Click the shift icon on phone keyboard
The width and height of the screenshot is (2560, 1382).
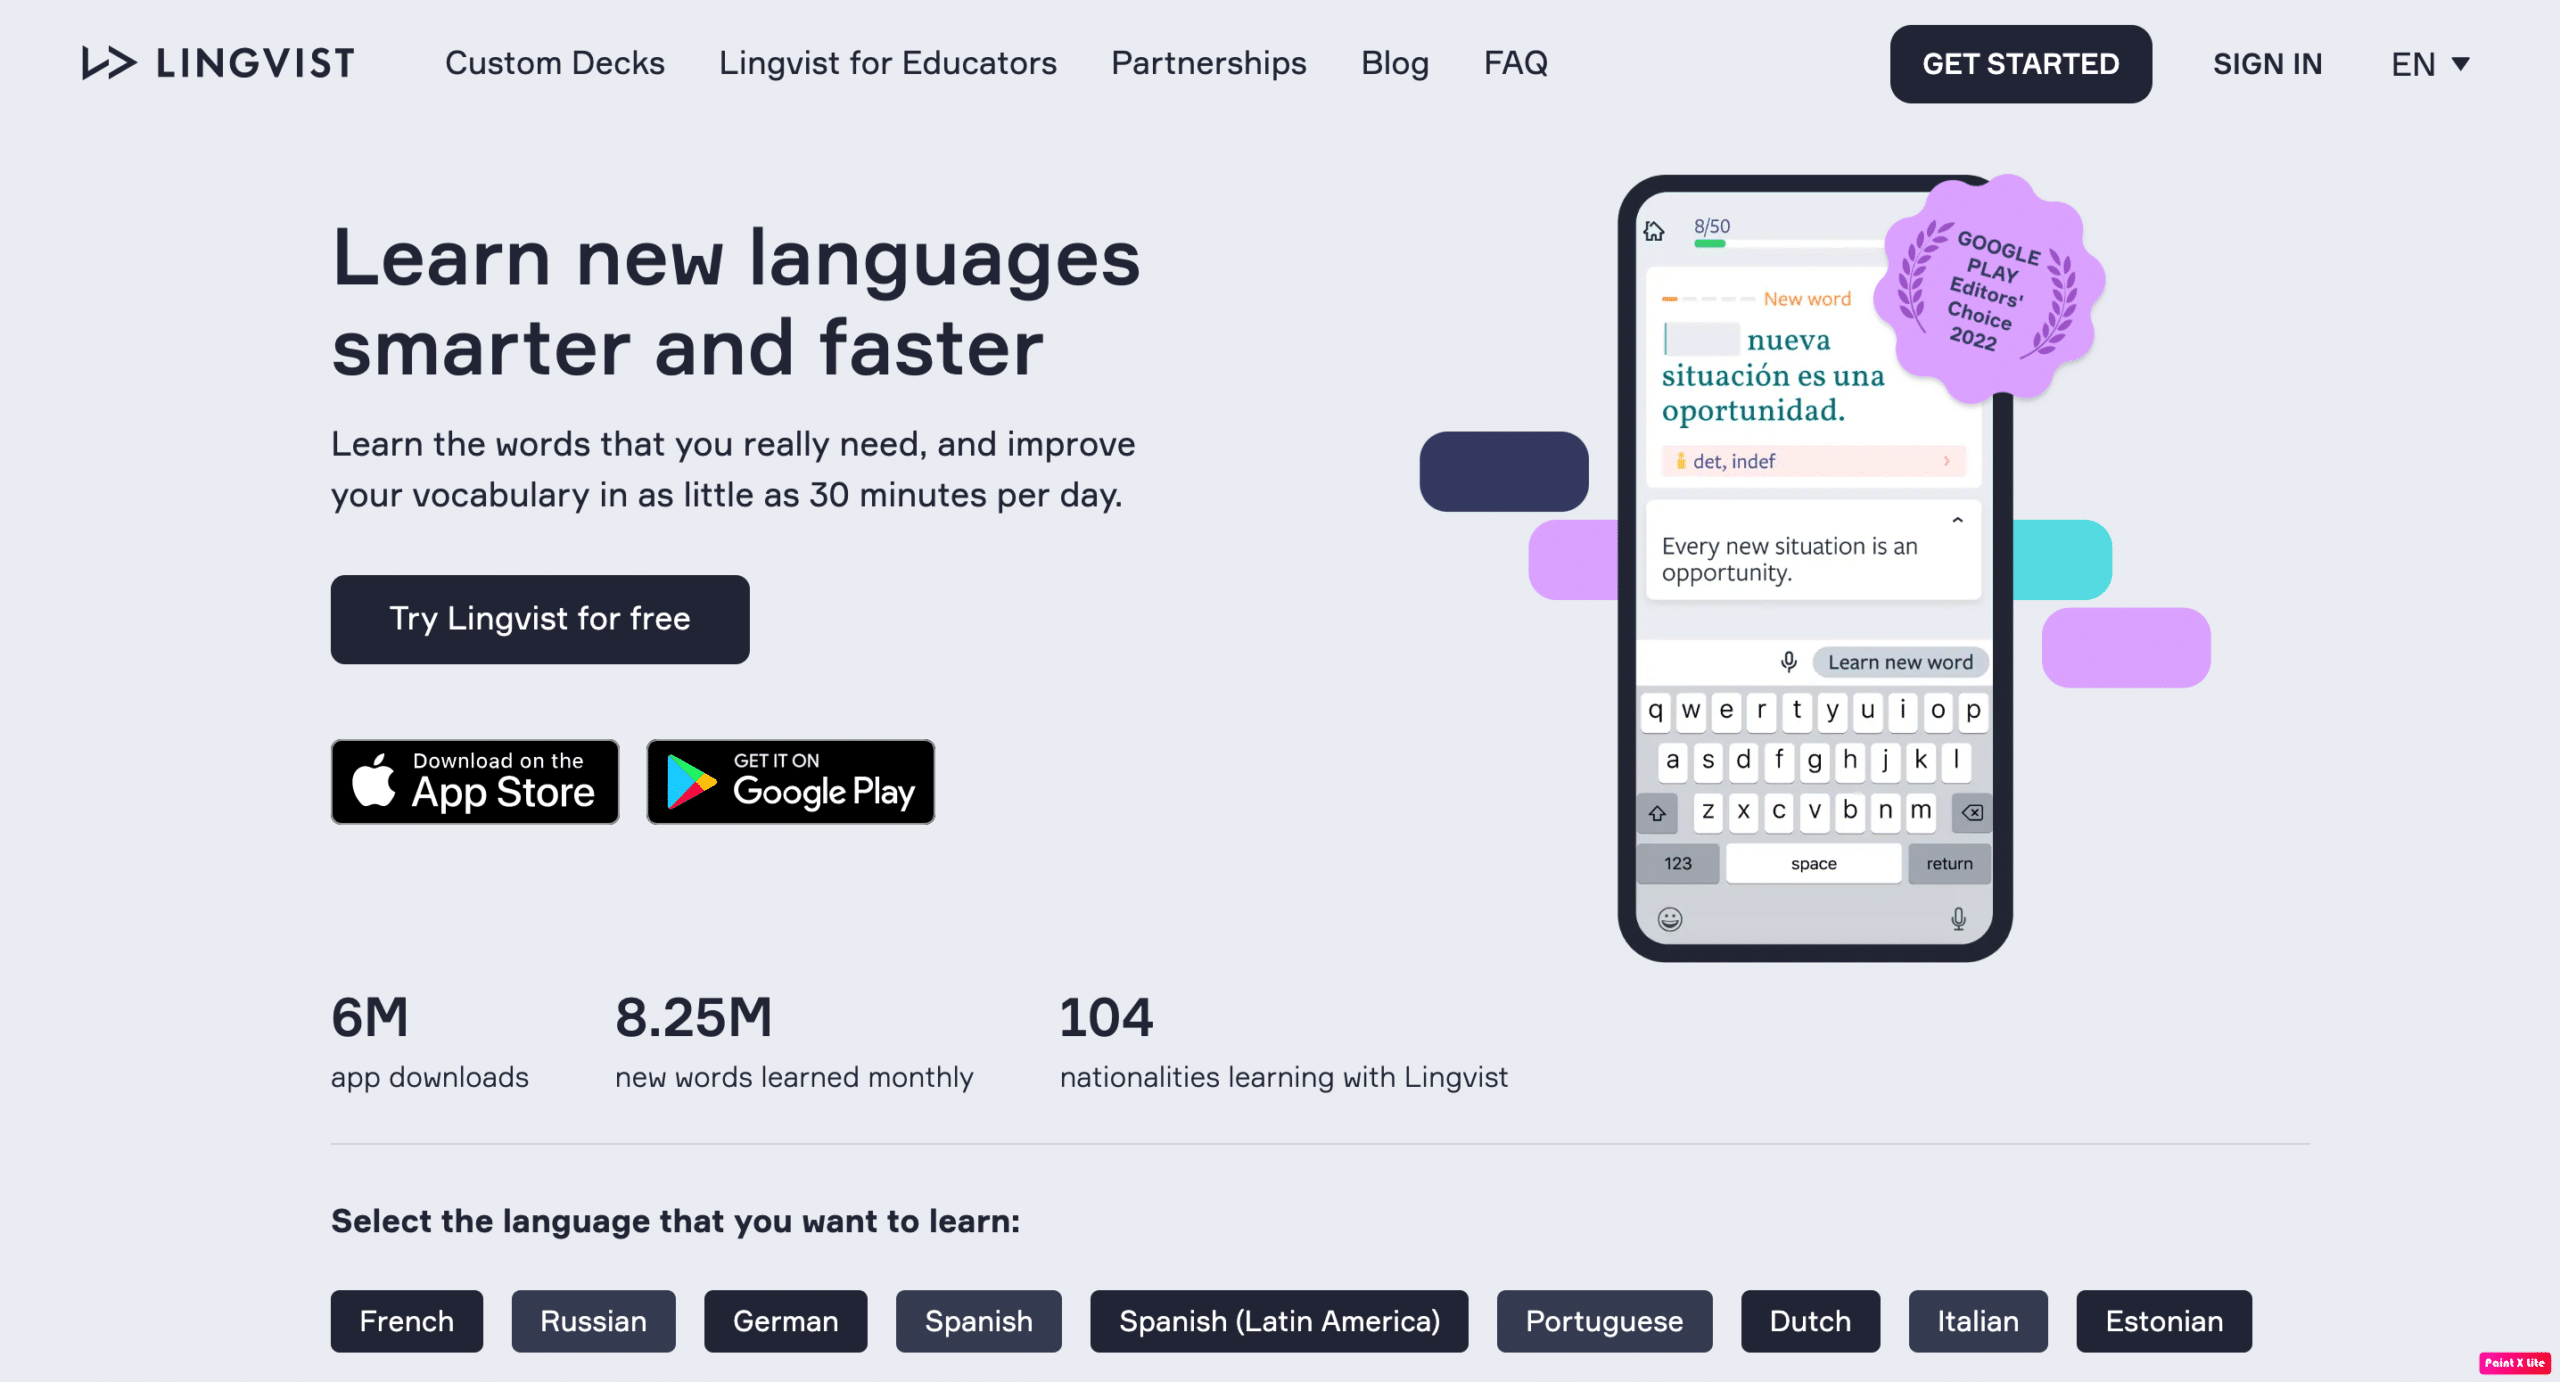[x=1658, y=814]
